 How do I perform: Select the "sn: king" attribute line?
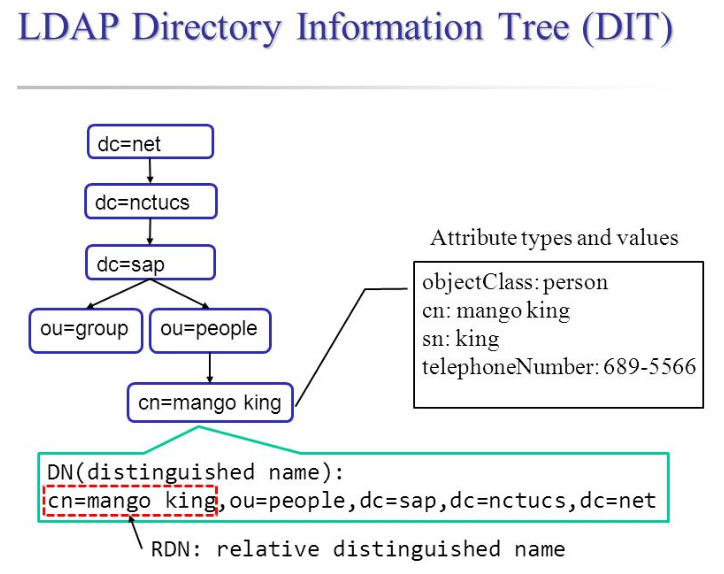point(461,339)
